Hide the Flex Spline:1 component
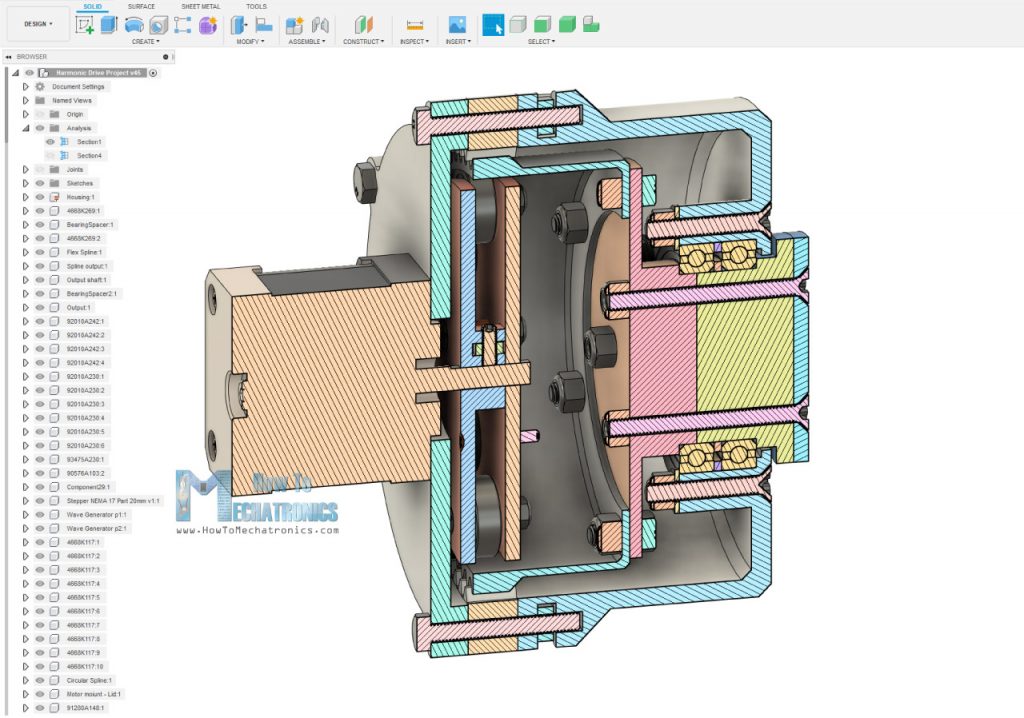Image resolution: width=1024 pixels, height=718 pixels. (x=40, y=250)
